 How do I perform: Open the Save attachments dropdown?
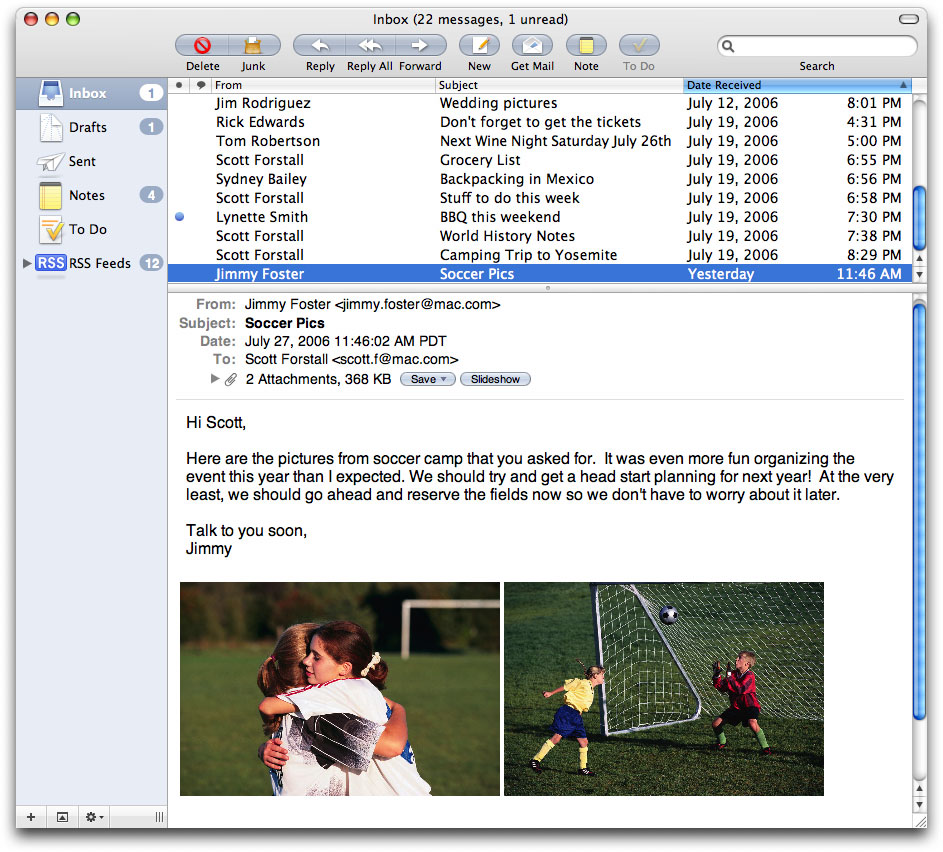pos(428,379)
